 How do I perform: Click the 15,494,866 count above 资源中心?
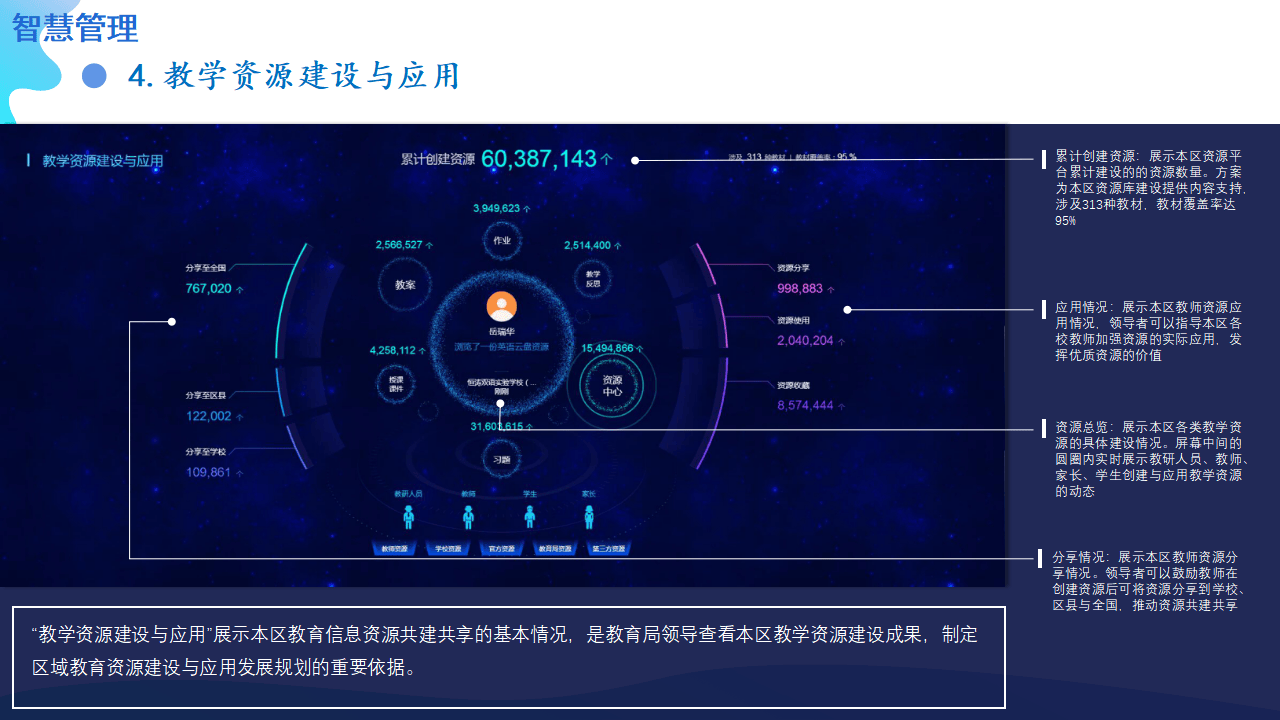pyautogui.click(x=607, y=348)
